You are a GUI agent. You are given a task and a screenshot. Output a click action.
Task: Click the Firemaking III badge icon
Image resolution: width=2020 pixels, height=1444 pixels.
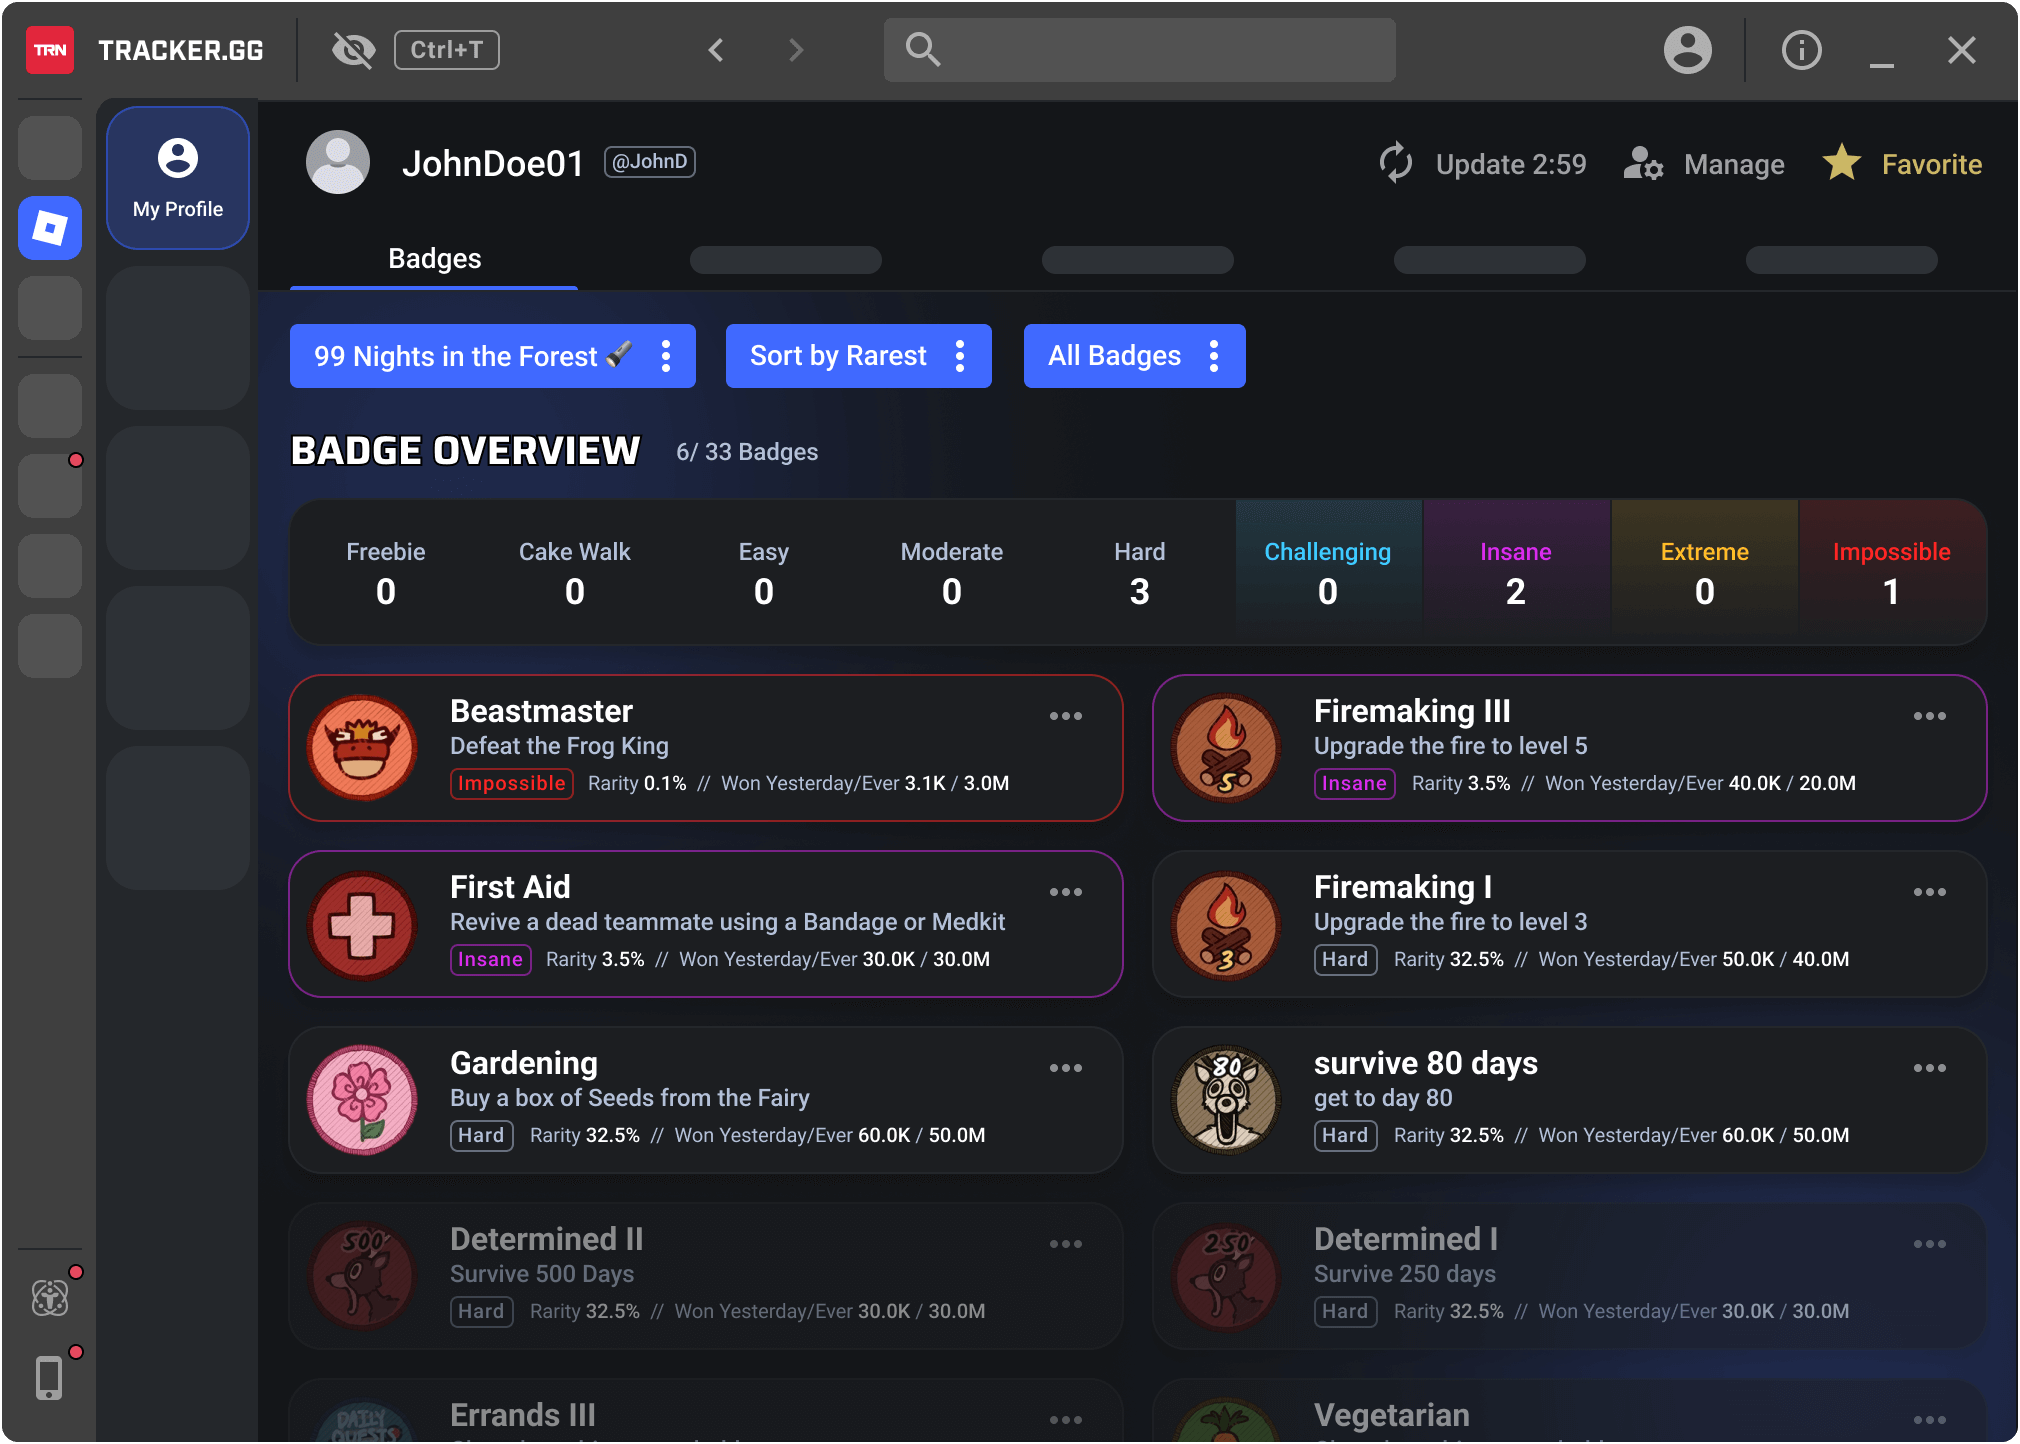(x=1226, y=748)
